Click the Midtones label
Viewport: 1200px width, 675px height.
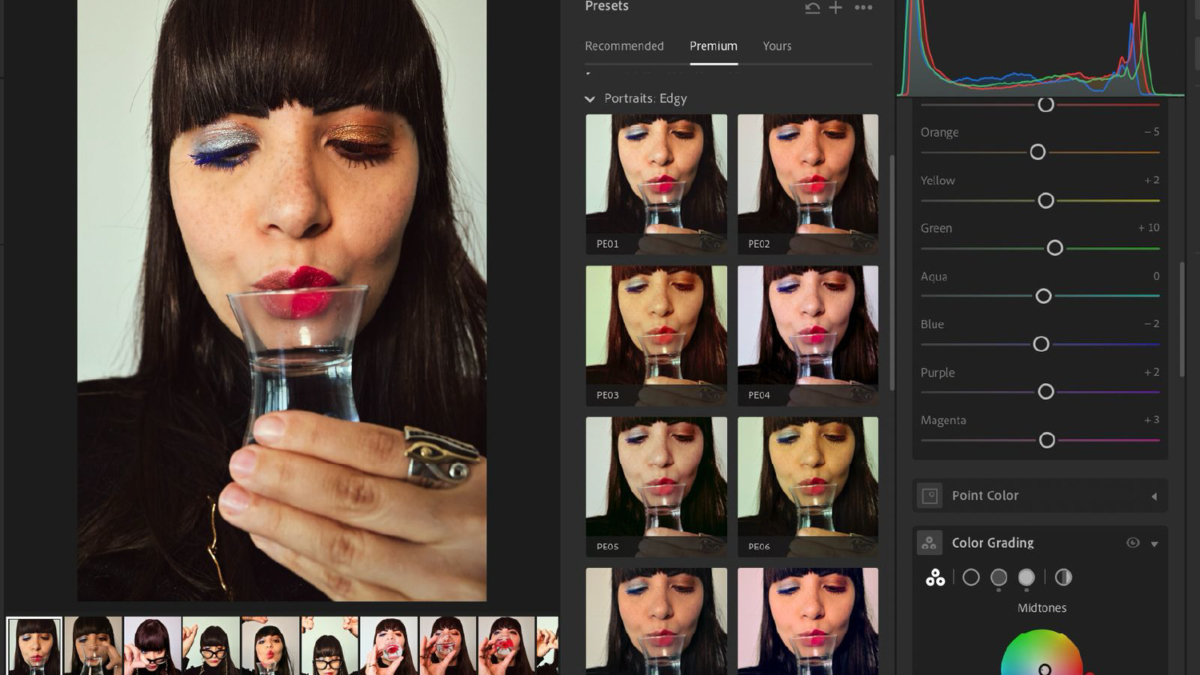point(1042,608)
